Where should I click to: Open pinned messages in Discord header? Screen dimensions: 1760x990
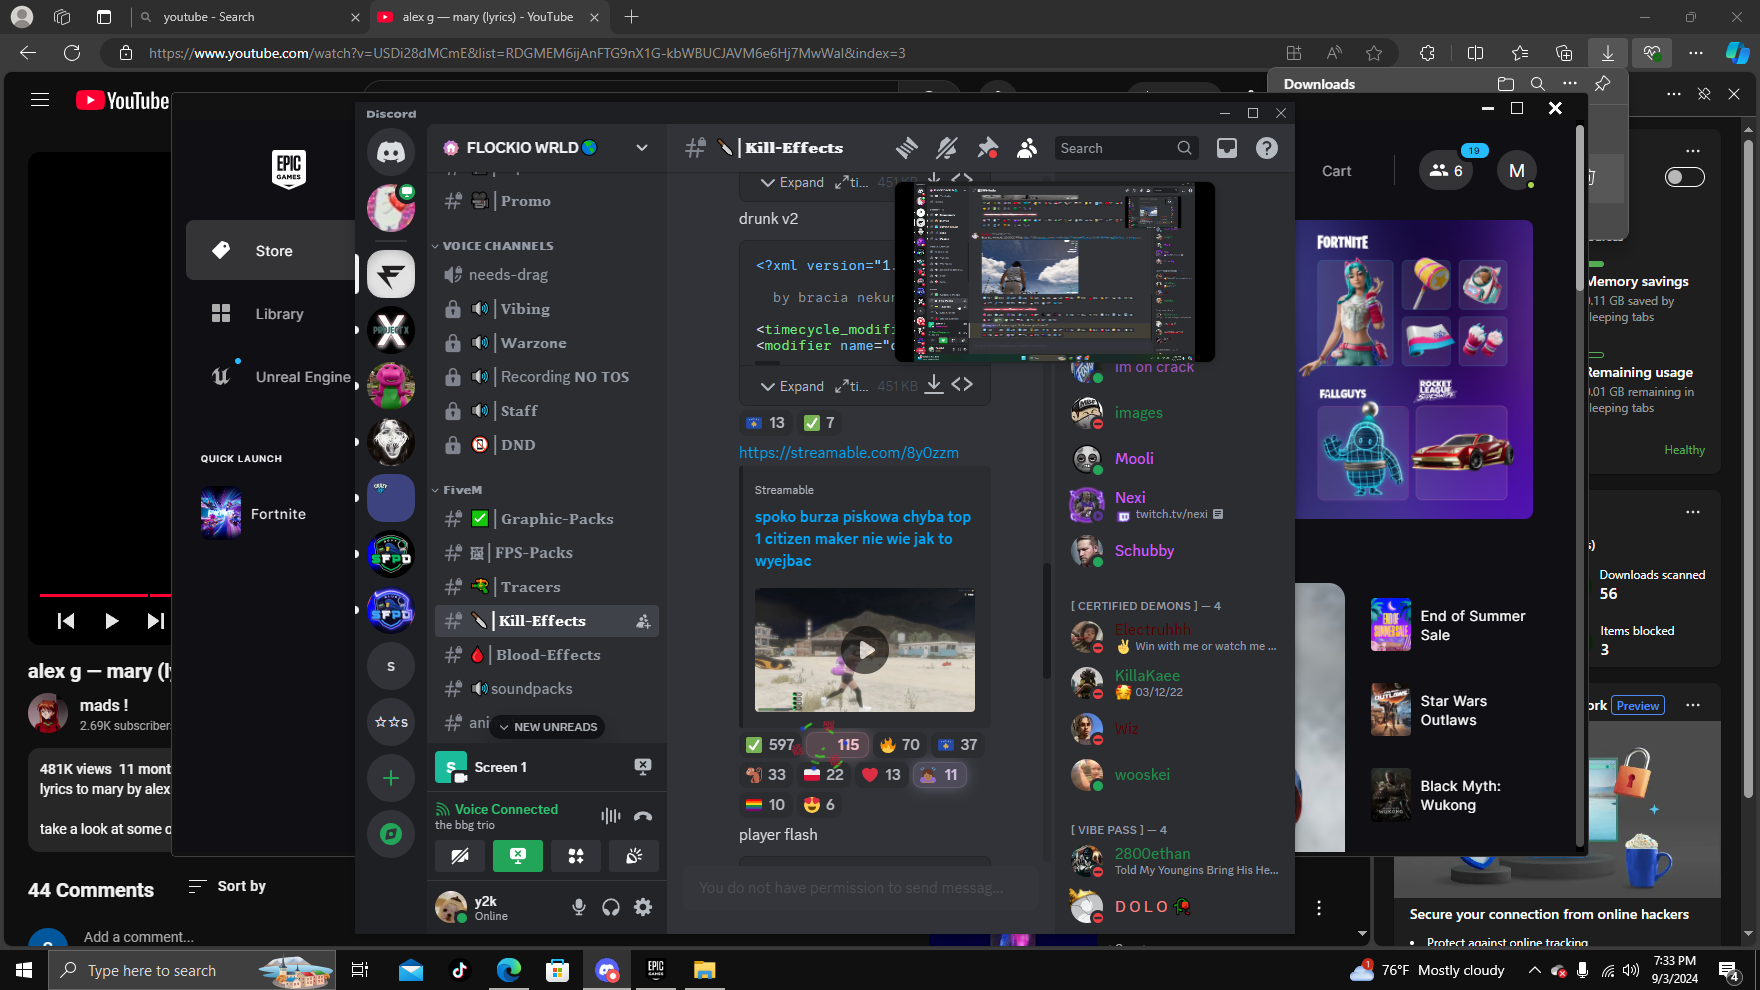987,148
